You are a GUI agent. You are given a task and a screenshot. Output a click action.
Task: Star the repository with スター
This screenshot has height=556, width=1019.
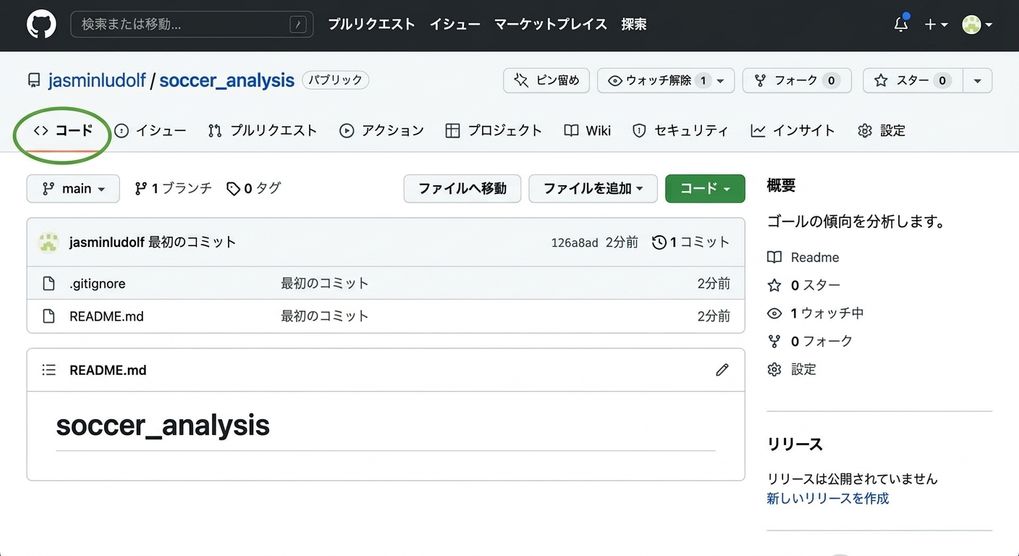pyautogui.click(x=912, y=81)
